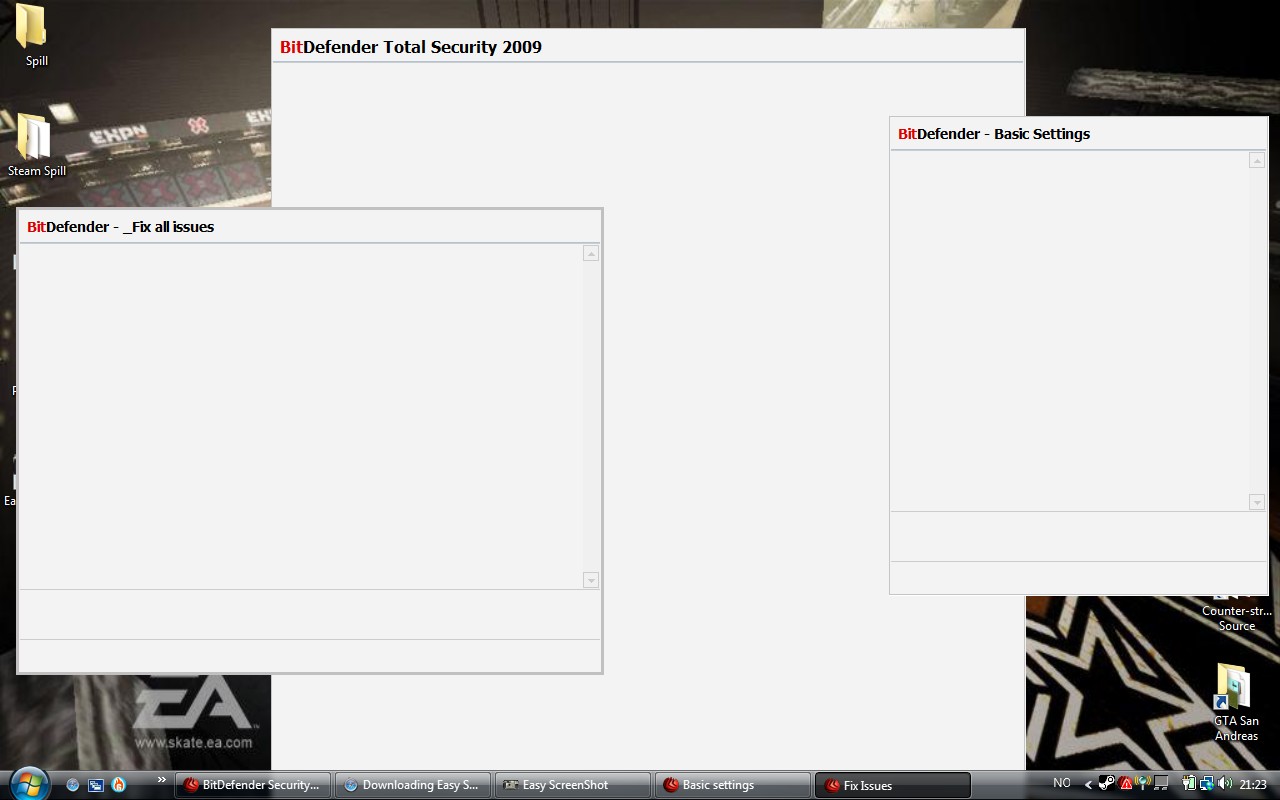The height and width of the screenshot is (800, 1280).
Task: Switch to Downloading Easy S... taskbar button
Action: pyautogui.click(x=412, y=785)
